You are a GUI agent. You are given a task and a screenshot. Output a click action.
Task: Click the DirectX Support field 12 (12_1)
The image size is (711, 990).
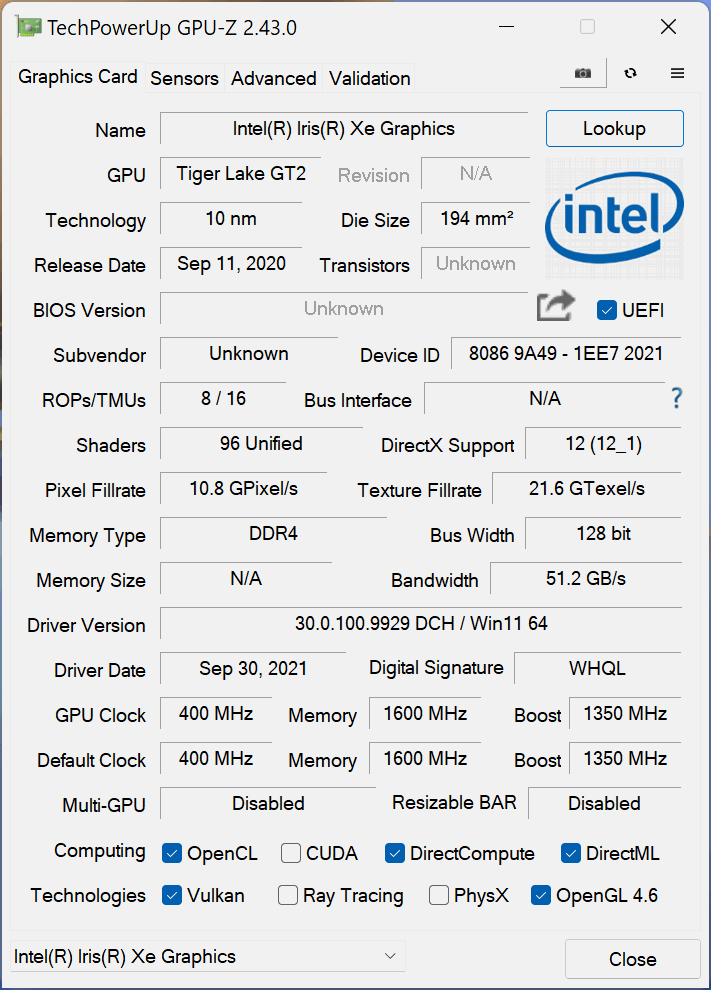click(x=604, y=443)
